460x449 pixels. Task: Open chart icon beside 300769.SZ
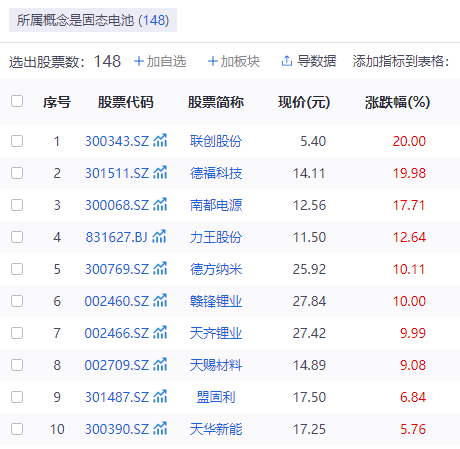tap(160, 268)
